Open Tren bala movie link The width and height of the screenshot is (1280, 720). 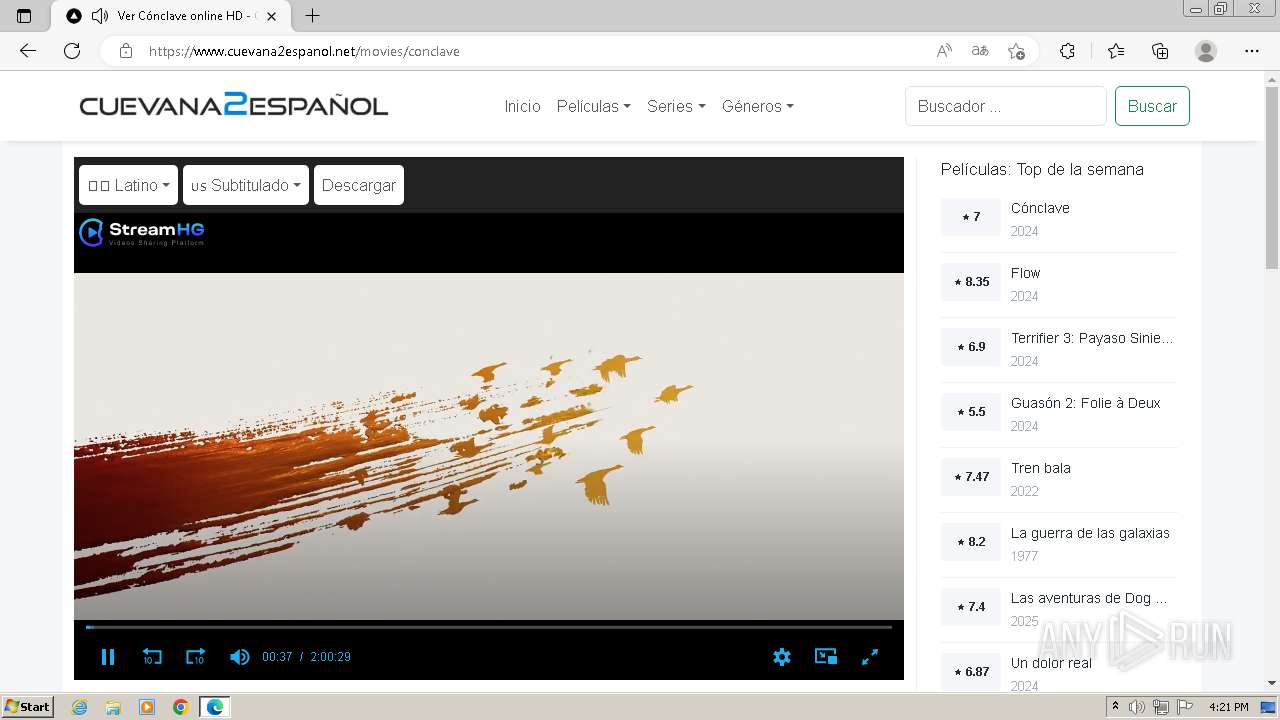pos(1040,468)
